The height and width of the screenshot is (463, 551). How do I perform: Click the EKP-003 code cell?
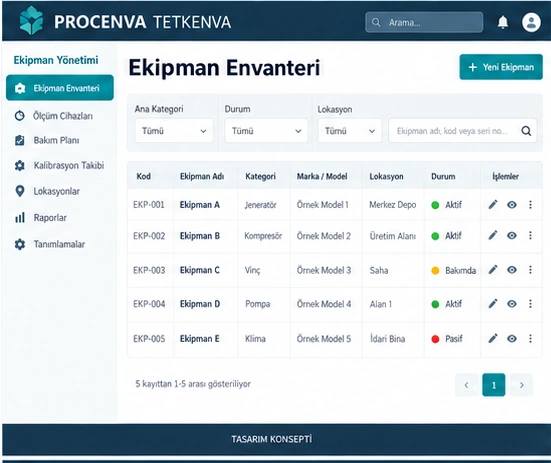(149, 270)
